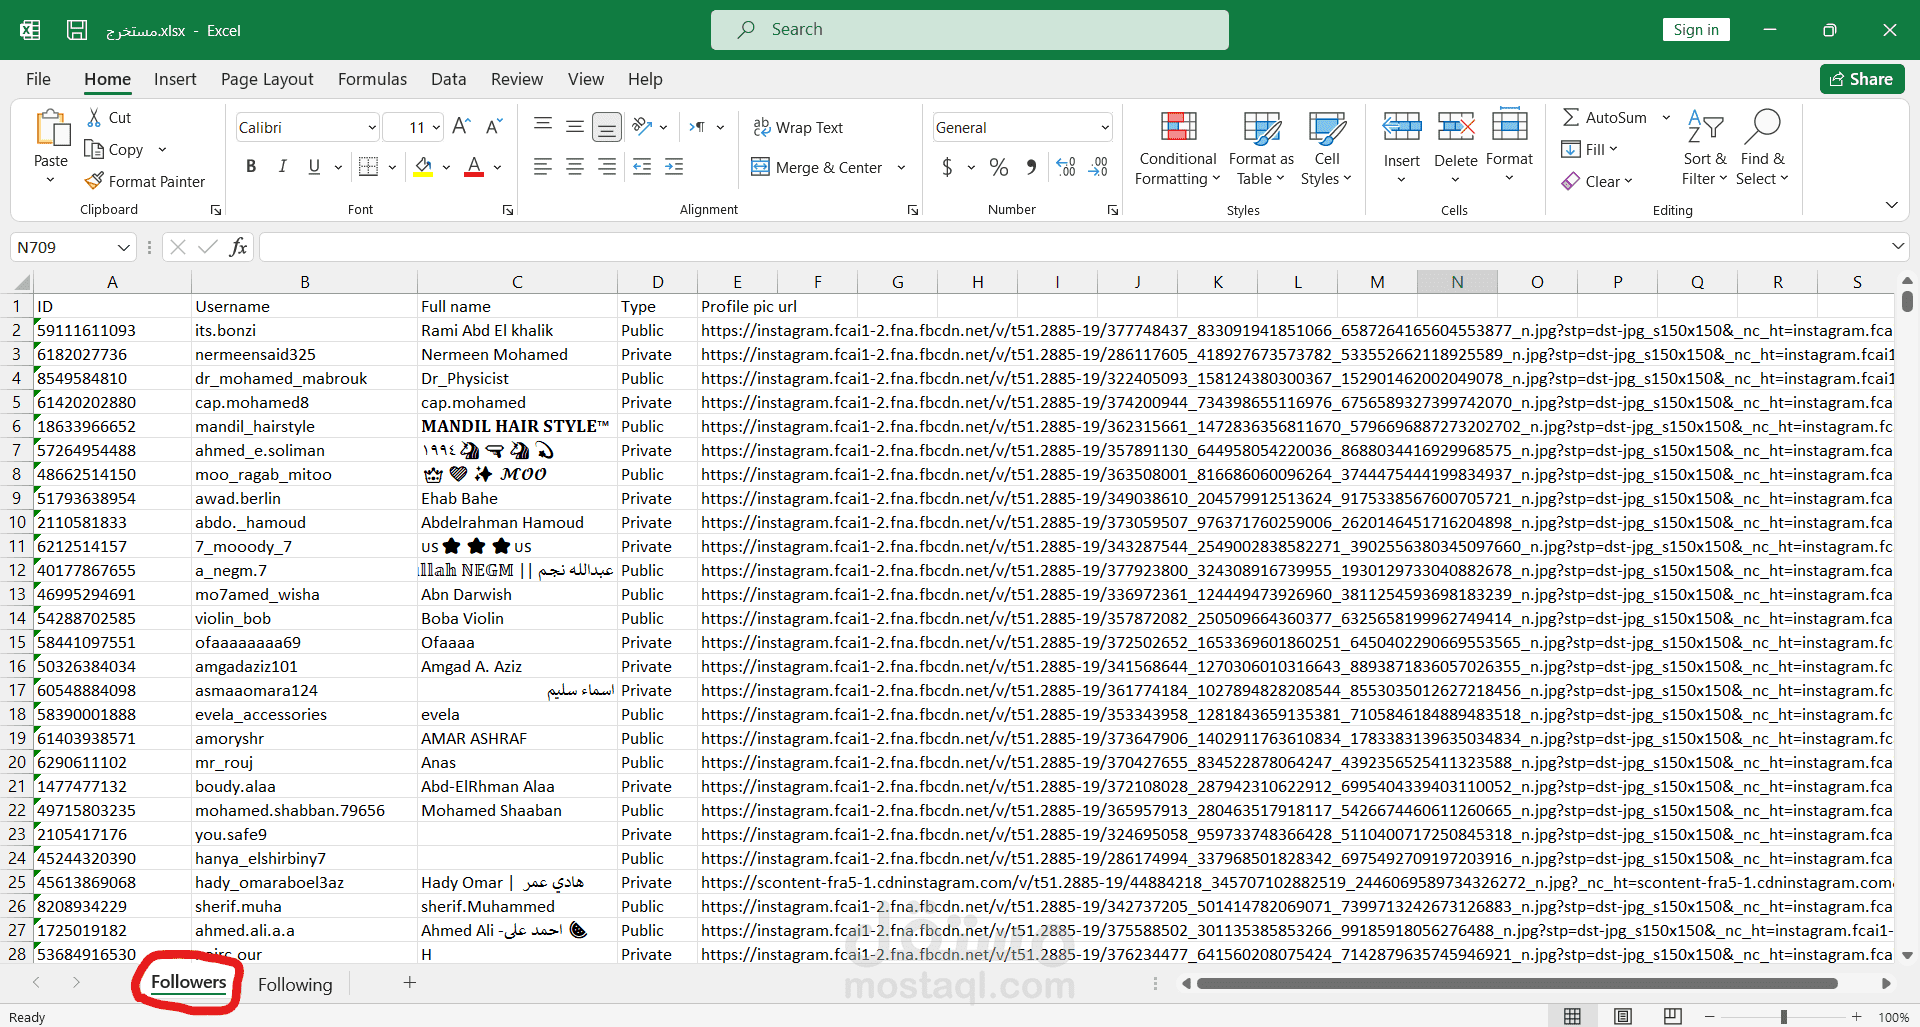Viewport: 1920px width, 1027px height.
Task: Click the Find & Select magnifier icon
Action: (1762, 127)
